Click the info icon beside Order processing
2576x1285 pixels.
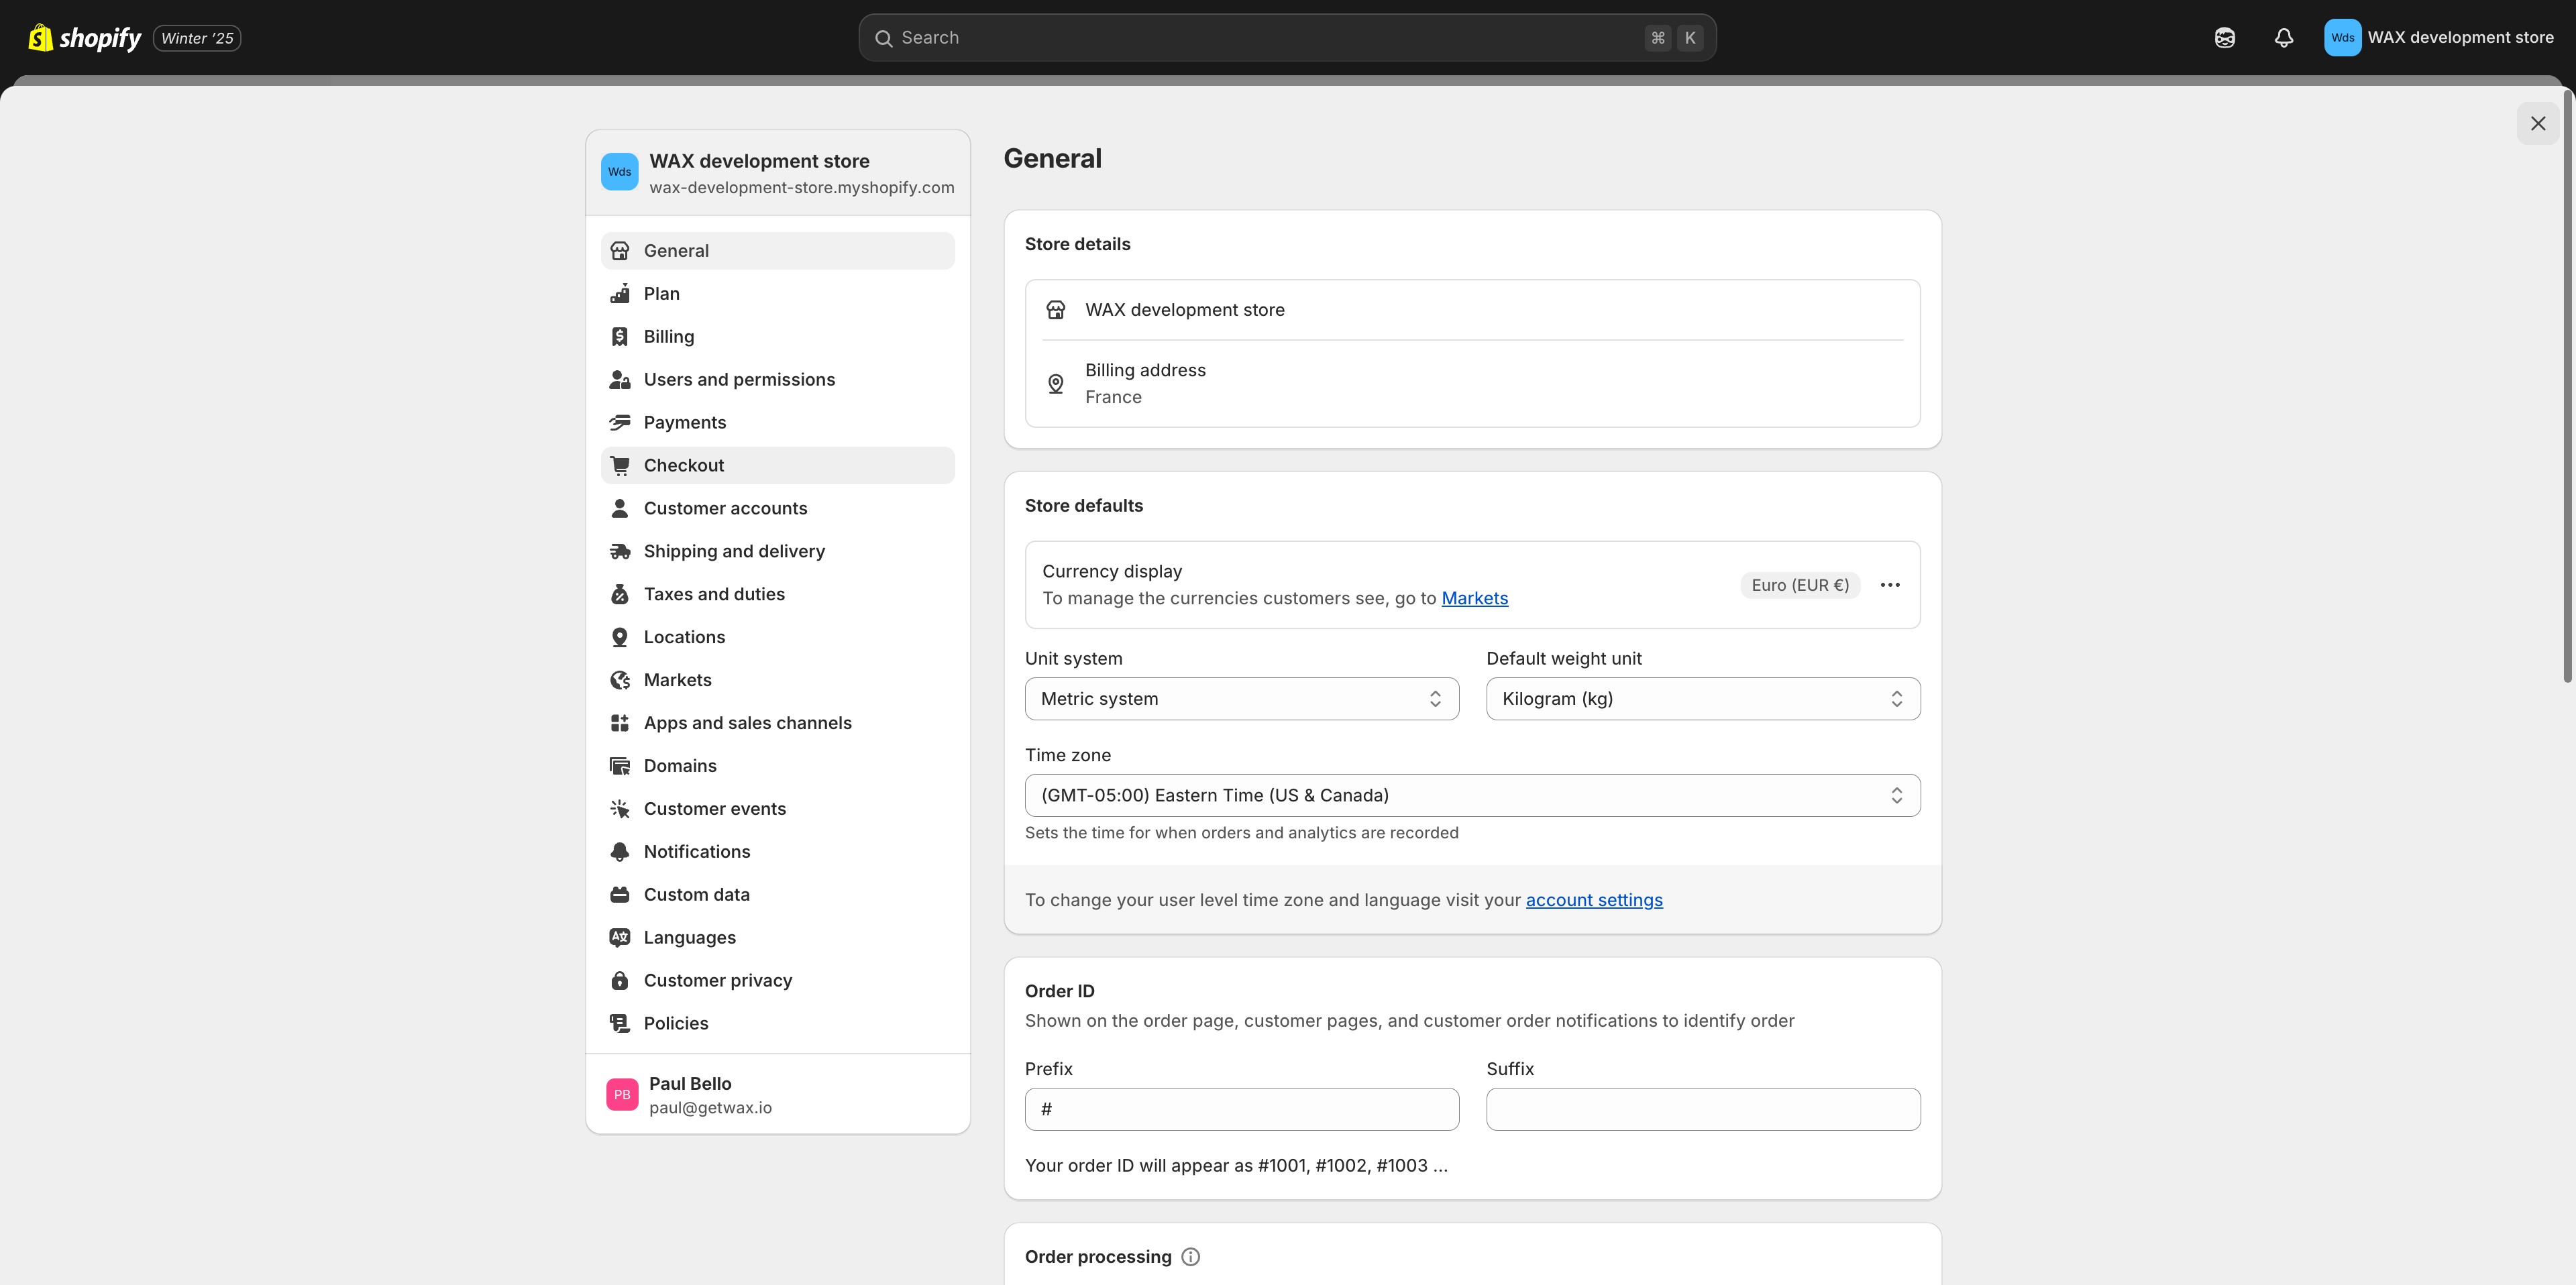pos(1190,1257)
